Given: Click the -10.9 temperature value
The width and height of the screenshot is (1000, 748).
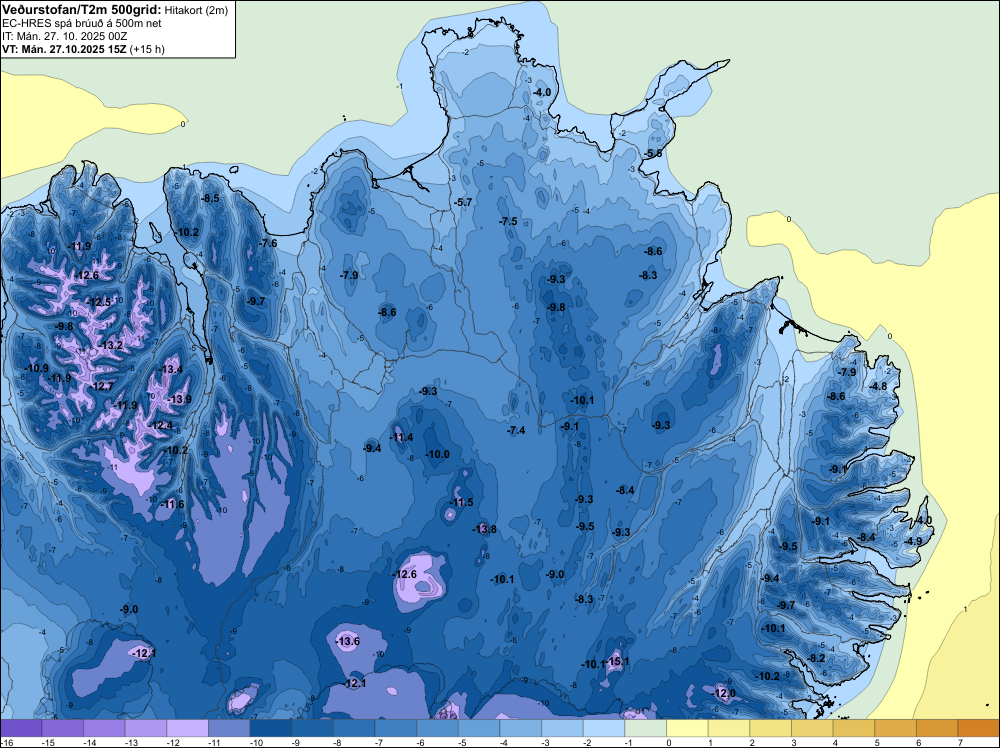Looking at the screenshot, I should coord(36,368).
